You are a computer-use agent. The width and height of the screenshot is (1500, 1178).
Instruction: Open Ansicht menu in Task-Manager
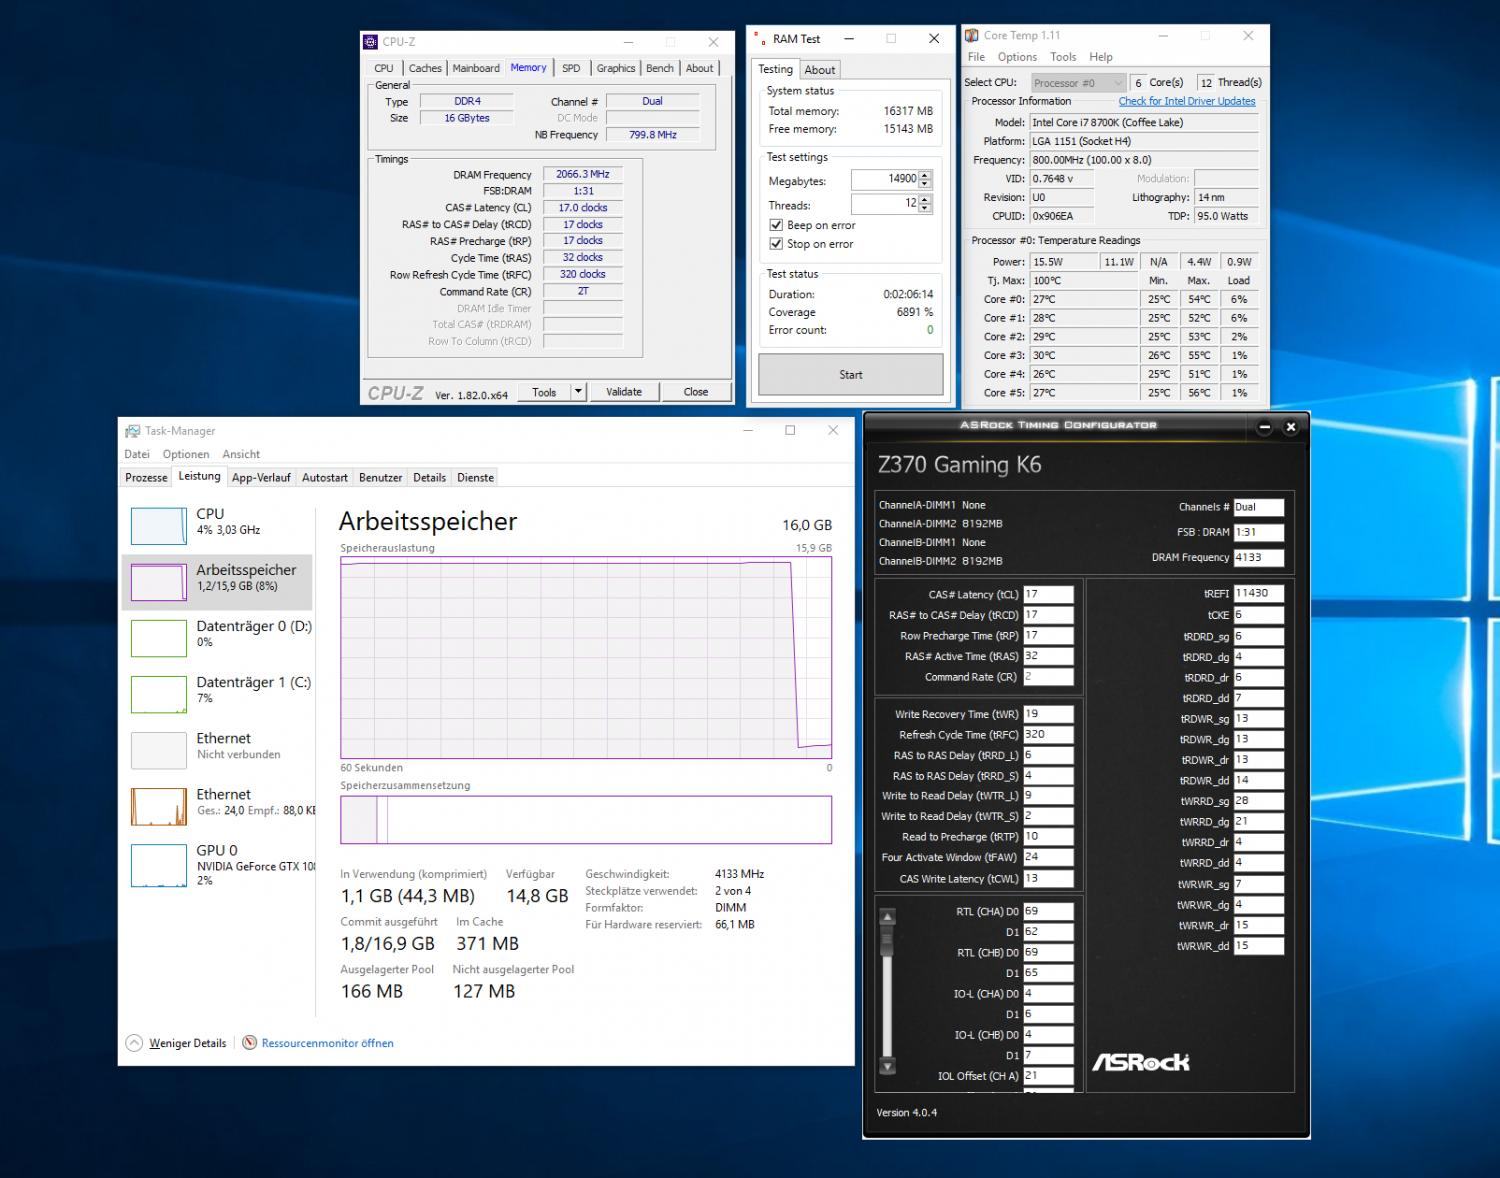point(241,454)
